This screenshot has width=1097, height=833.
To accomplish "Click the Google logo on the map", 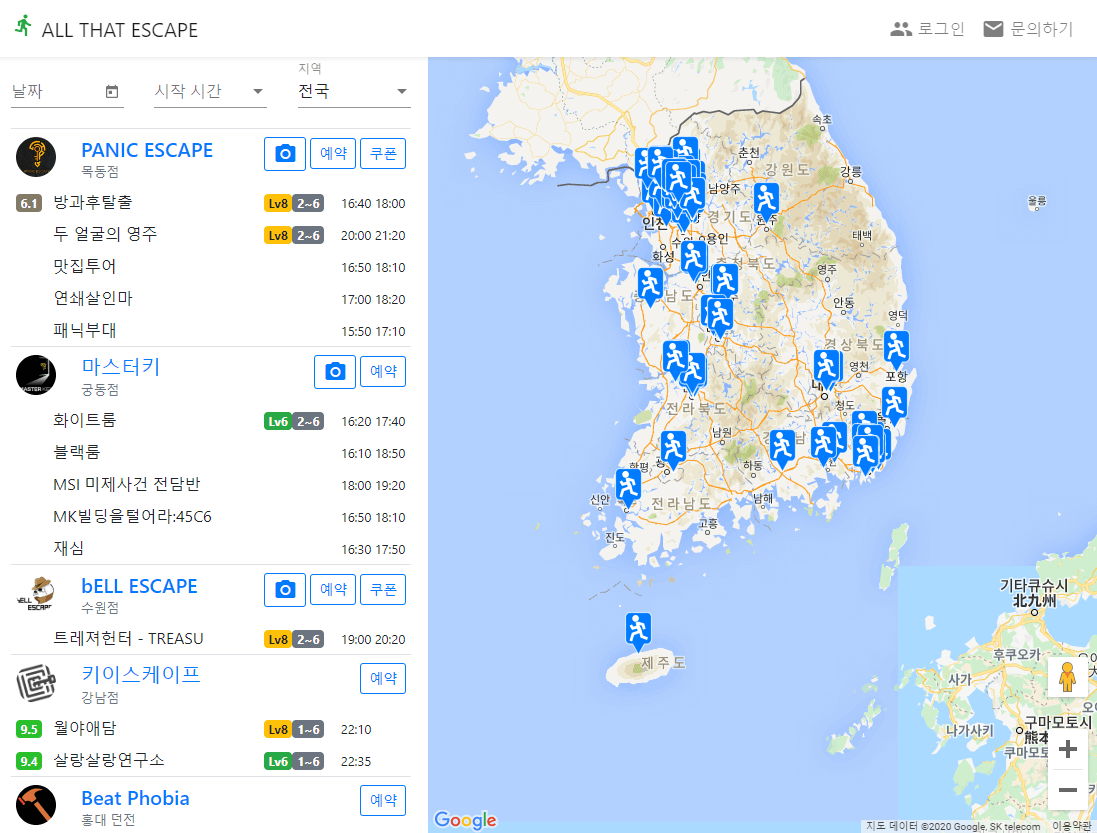I will coord(465,820).
